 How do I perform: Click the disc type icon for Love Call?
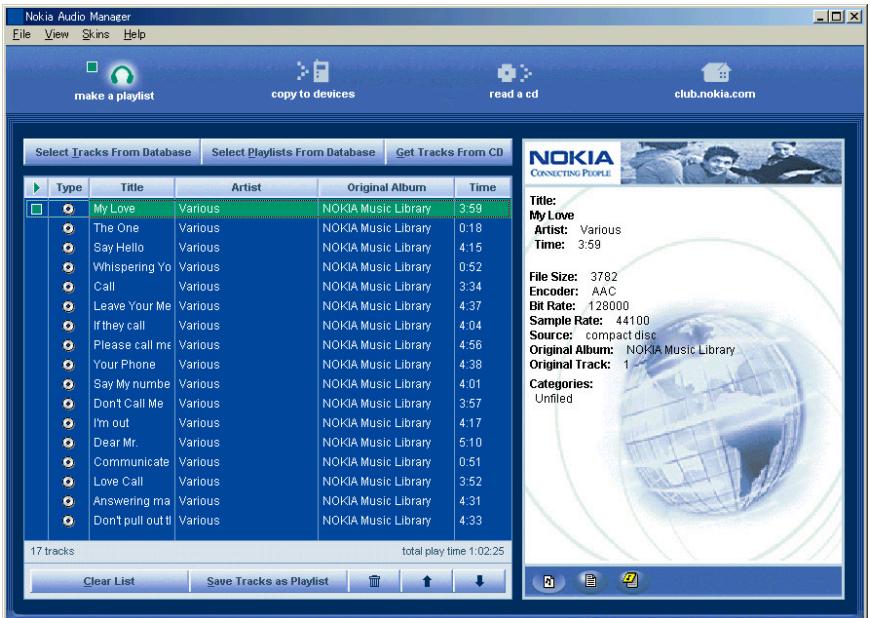point(68,482)
